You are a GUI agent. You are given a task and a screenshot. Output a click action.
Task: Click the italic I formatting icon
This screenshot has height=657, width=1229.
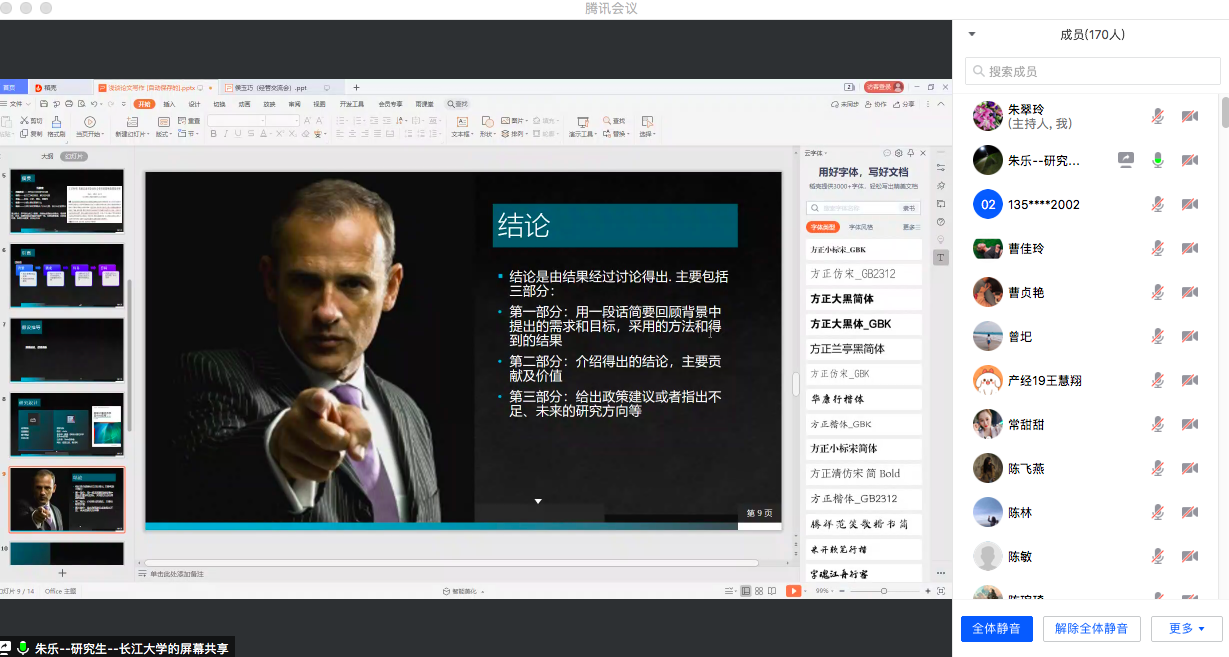pos(227,134)
